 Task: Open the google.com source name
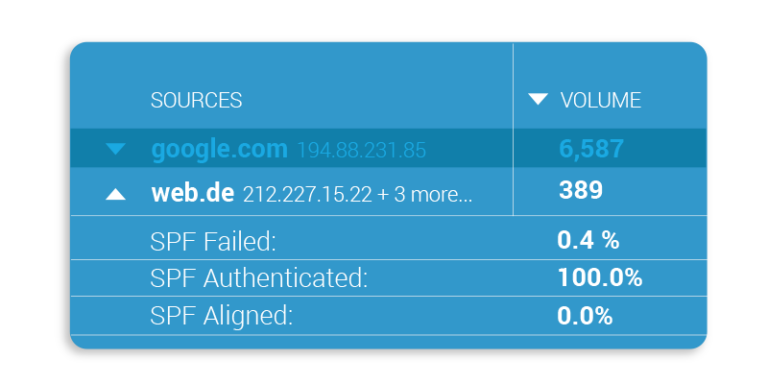(219, 149)
